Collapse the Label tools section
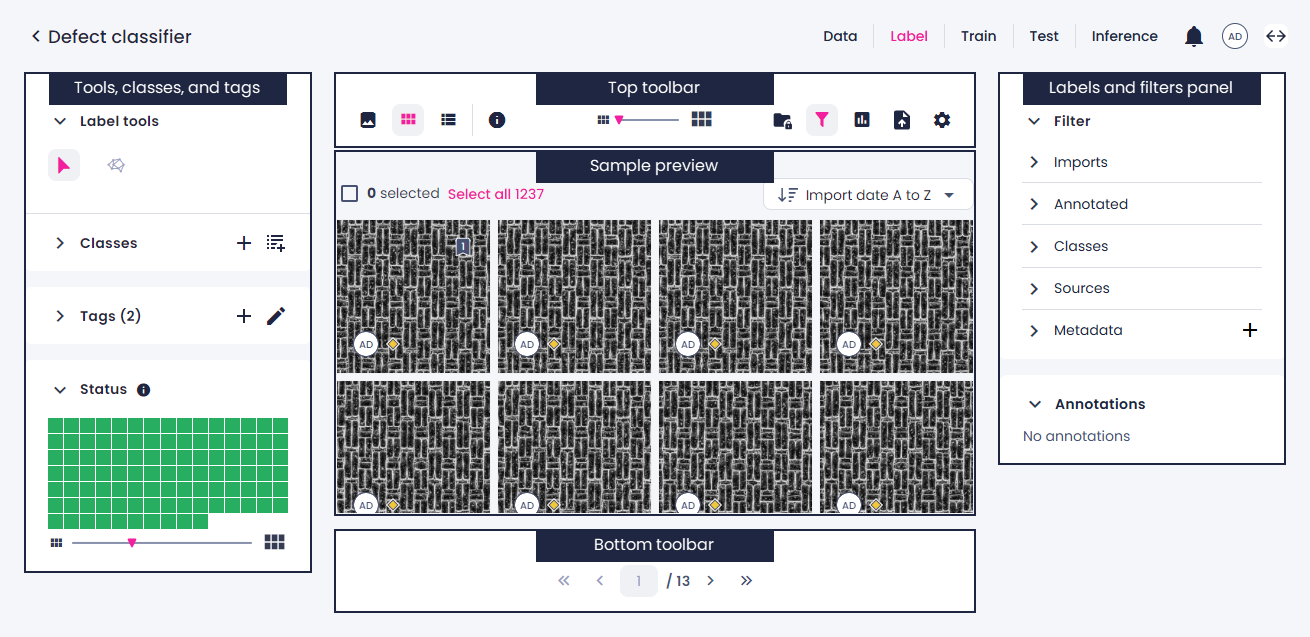Screen dimensions: 1310x637 [60, 121]
